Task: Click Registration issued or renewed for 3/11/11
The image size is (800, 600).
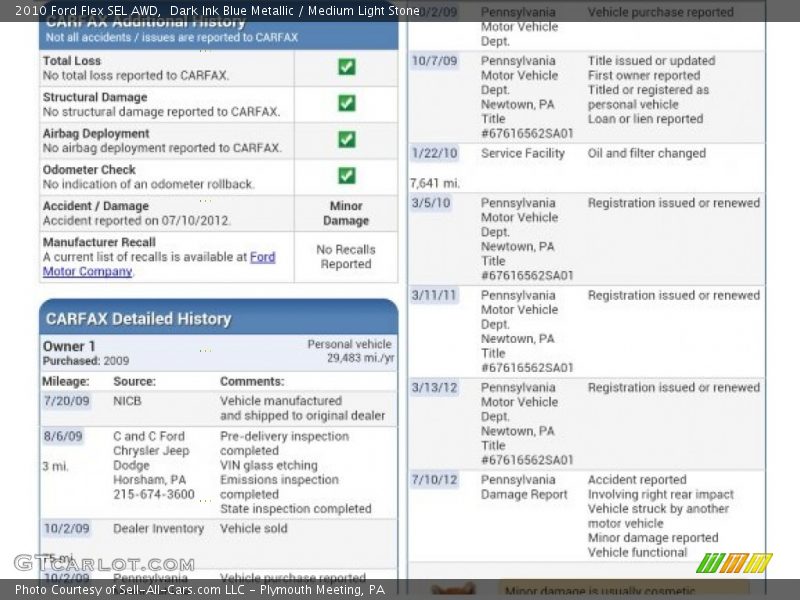Action: click(673, 295)
